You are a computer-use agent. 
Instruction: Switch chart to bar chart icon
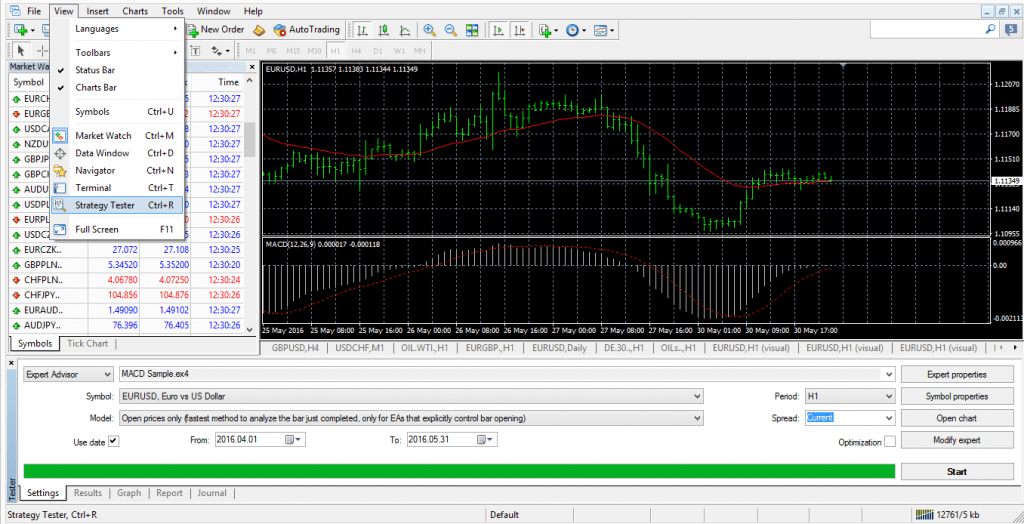pyautogui.click(x=361, y=30)
